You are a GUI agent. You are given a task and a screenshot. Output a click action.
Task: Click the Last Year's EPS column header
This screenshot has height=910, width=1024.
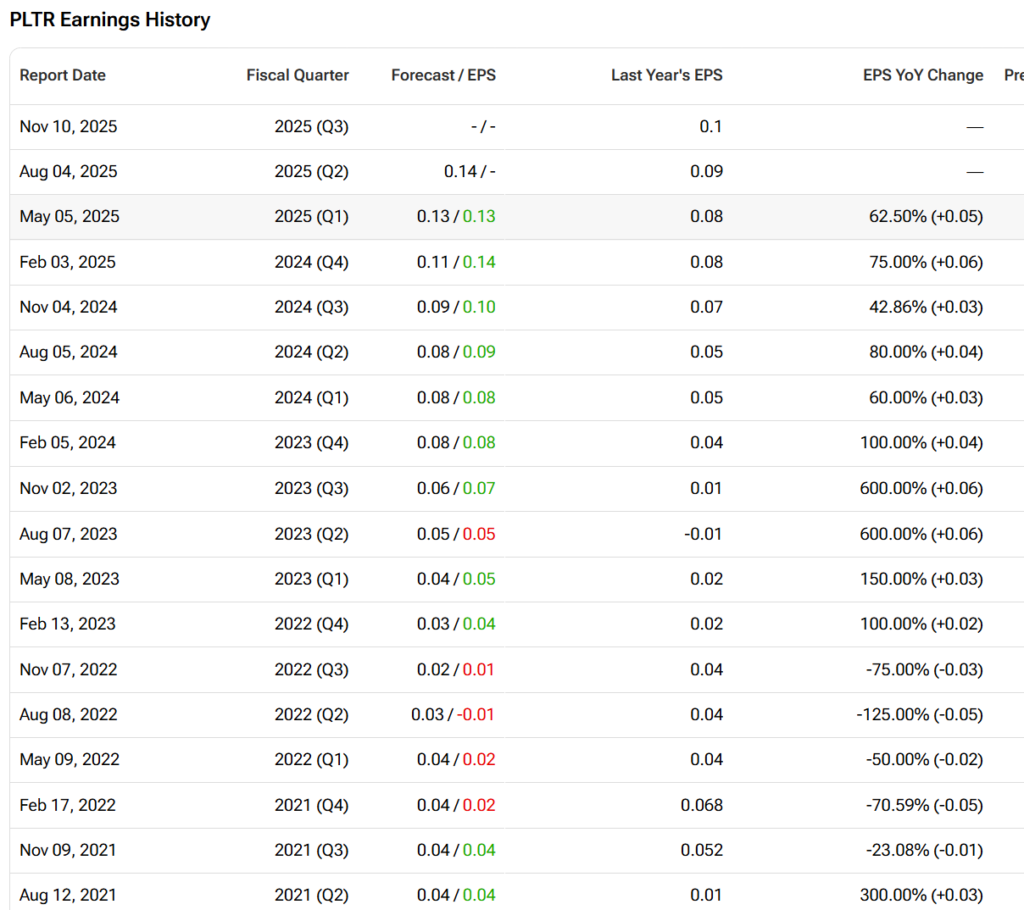click(x=667, y=75)
